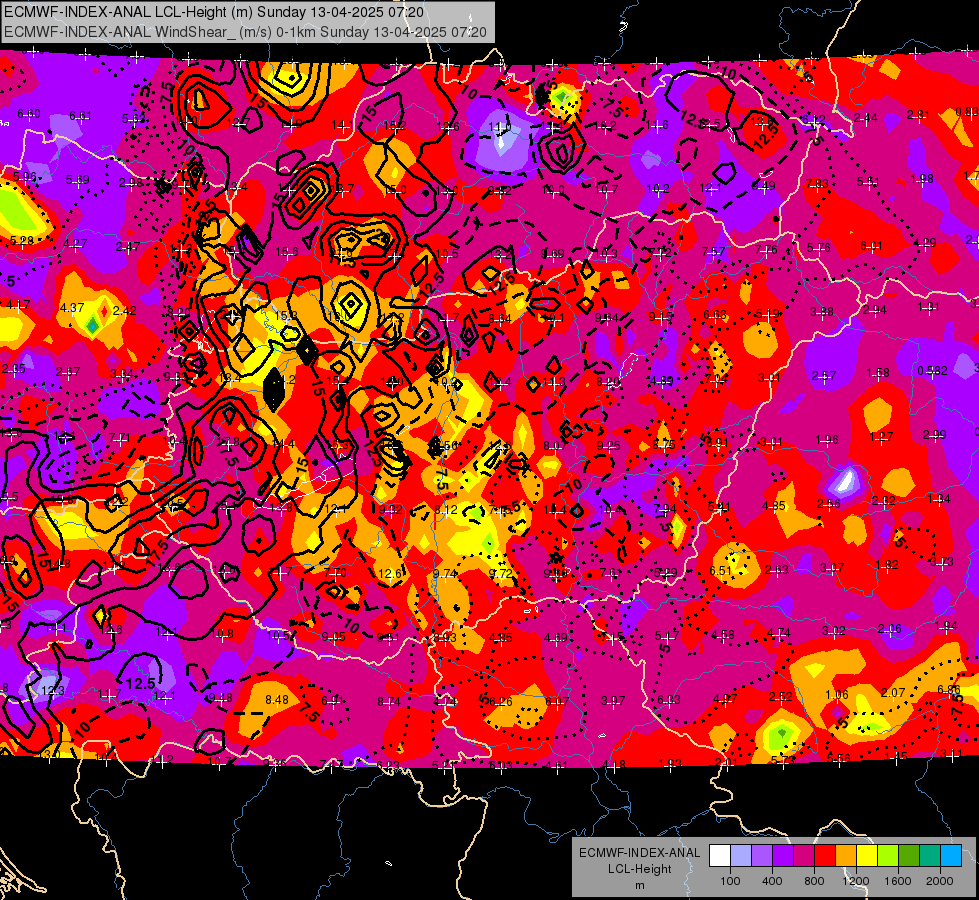Click the 3.88 grid value
The image size is (979, 900).
click(822, 312)
